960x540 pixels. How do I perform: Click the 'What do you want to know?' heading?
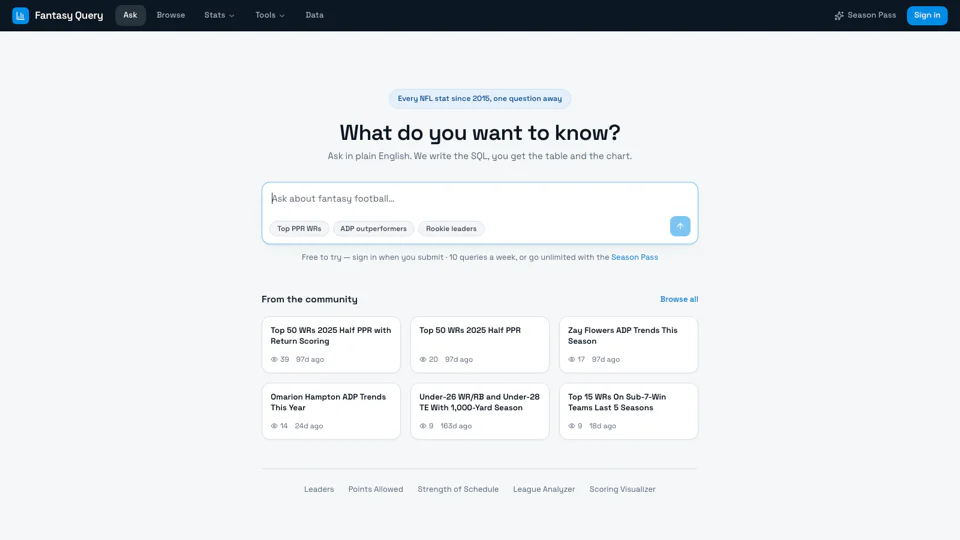pyautogui.click(x=480, y=133)
